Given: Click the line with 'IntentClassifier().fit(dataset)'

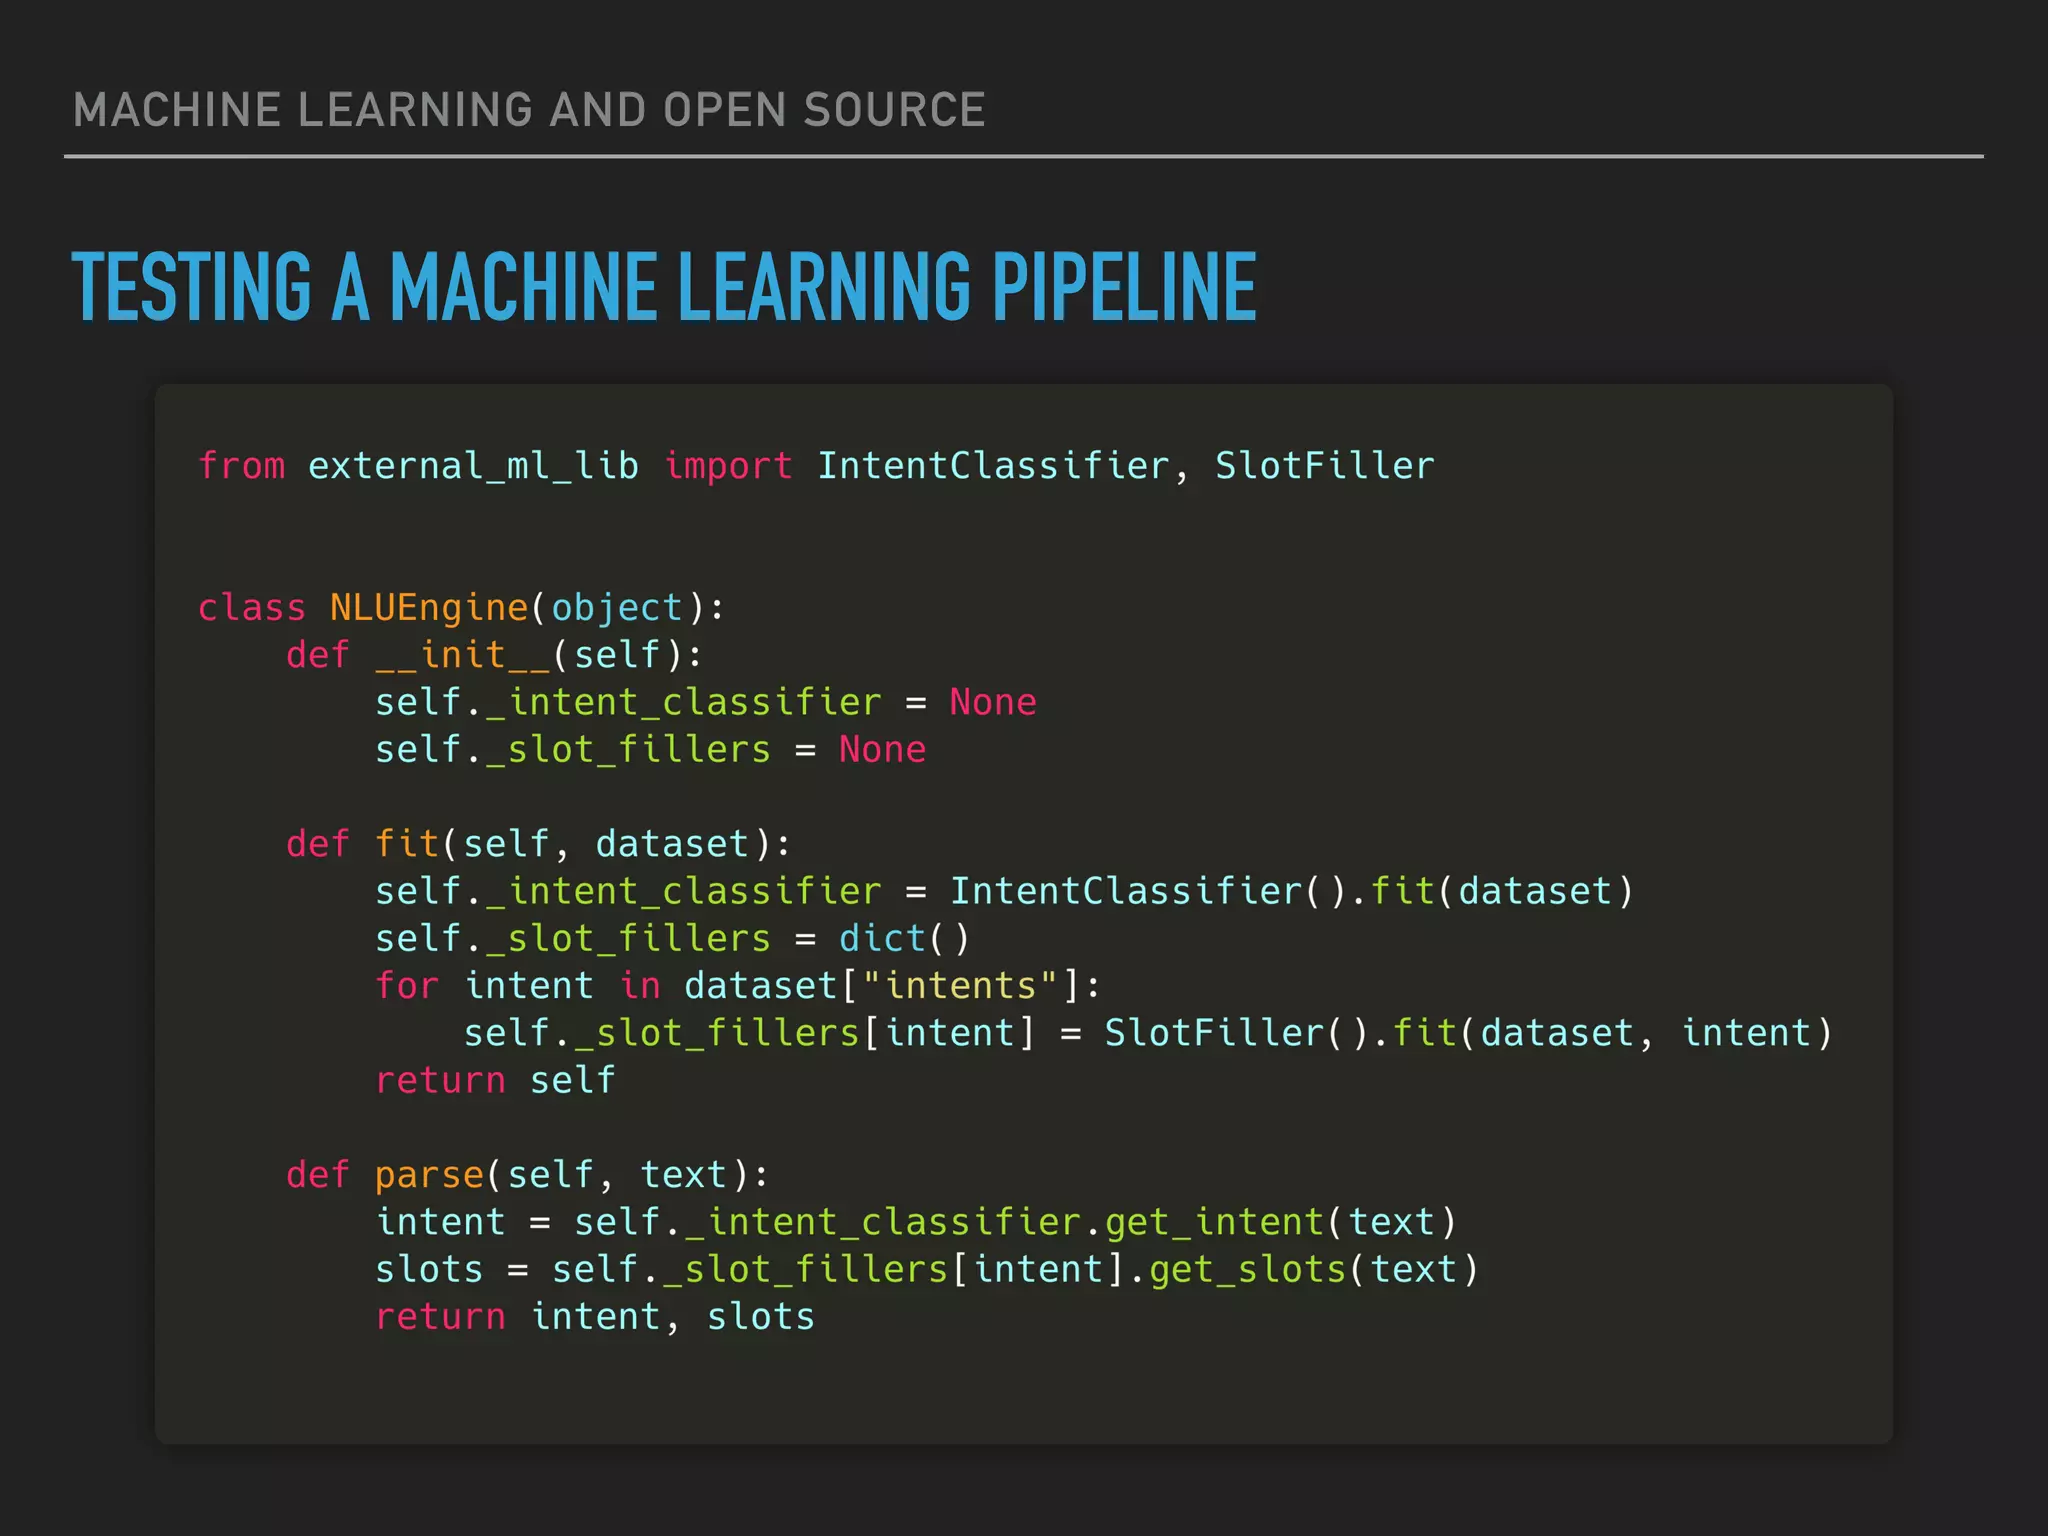Looking at the screenshot, I should (x=1004, y=891).
